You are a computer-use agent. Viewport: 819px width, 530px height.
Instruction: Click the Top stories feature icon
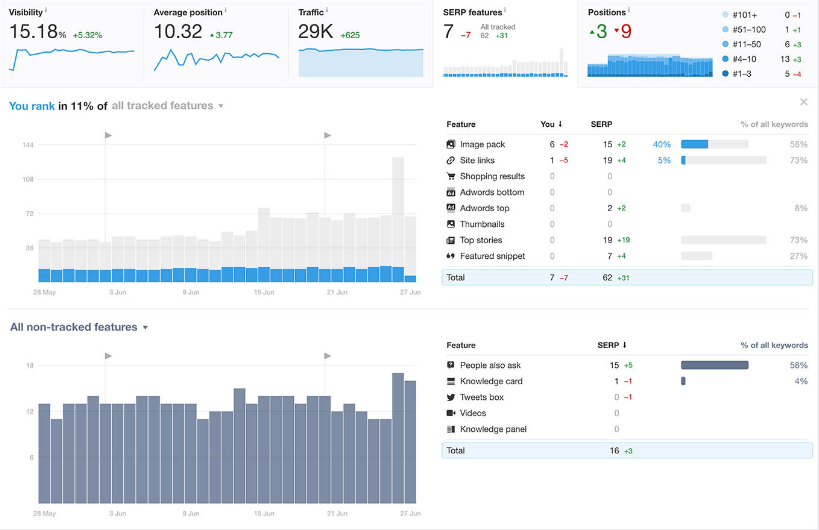pyautogui.click(x=451, y=240)
